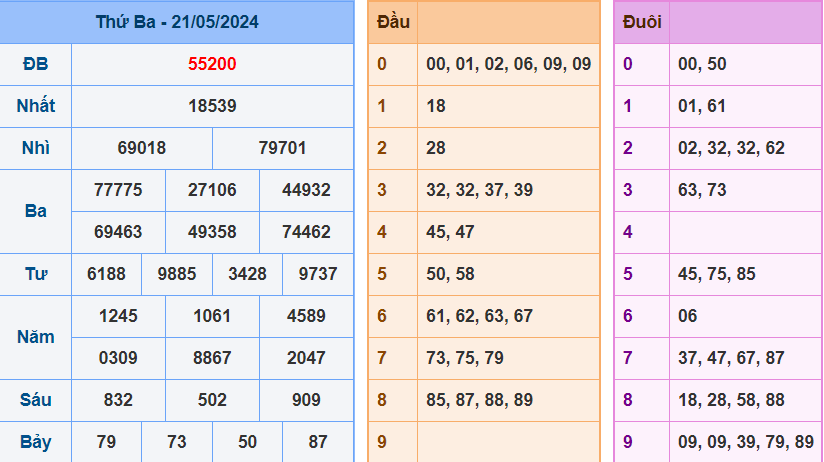Select the Sáu prize label
The image size is (824, 462).
click(x=36, y=400)
